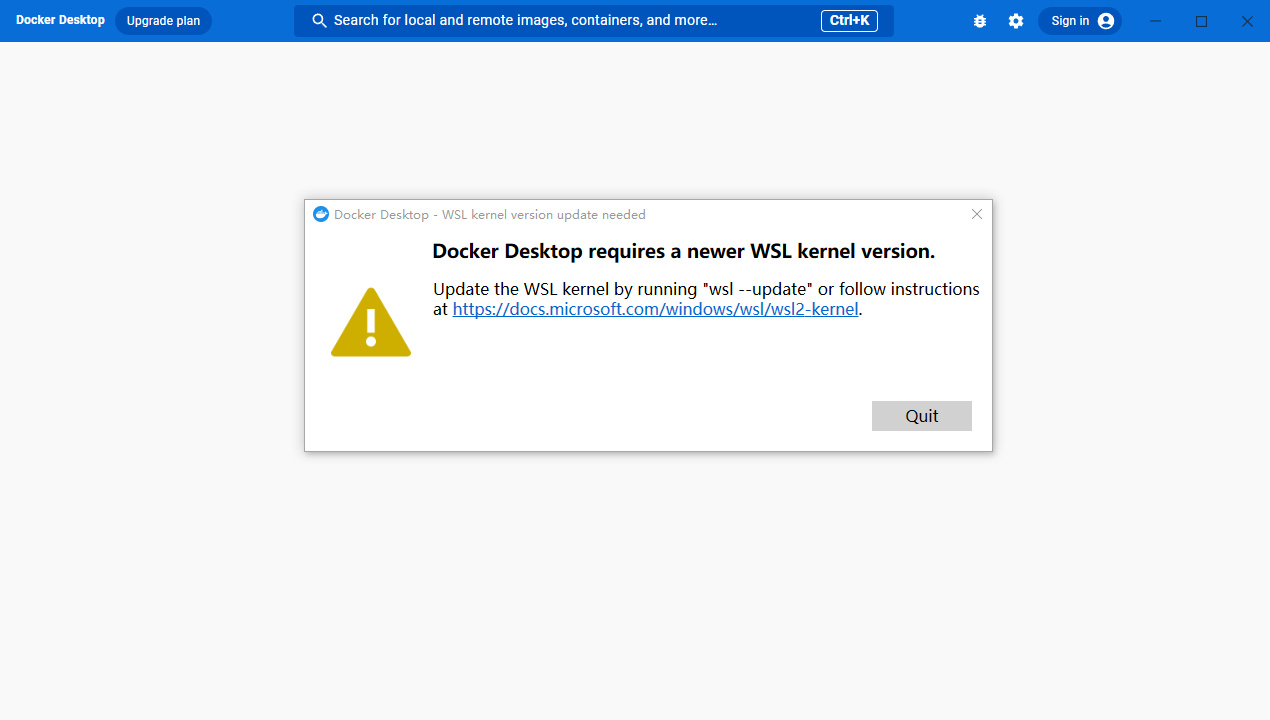This screenshot has height=720, width=1270.
Task: Click the dialog title text 'WSL kernel version update needed'
Action: pyautogui.click(x=544, y=215)
